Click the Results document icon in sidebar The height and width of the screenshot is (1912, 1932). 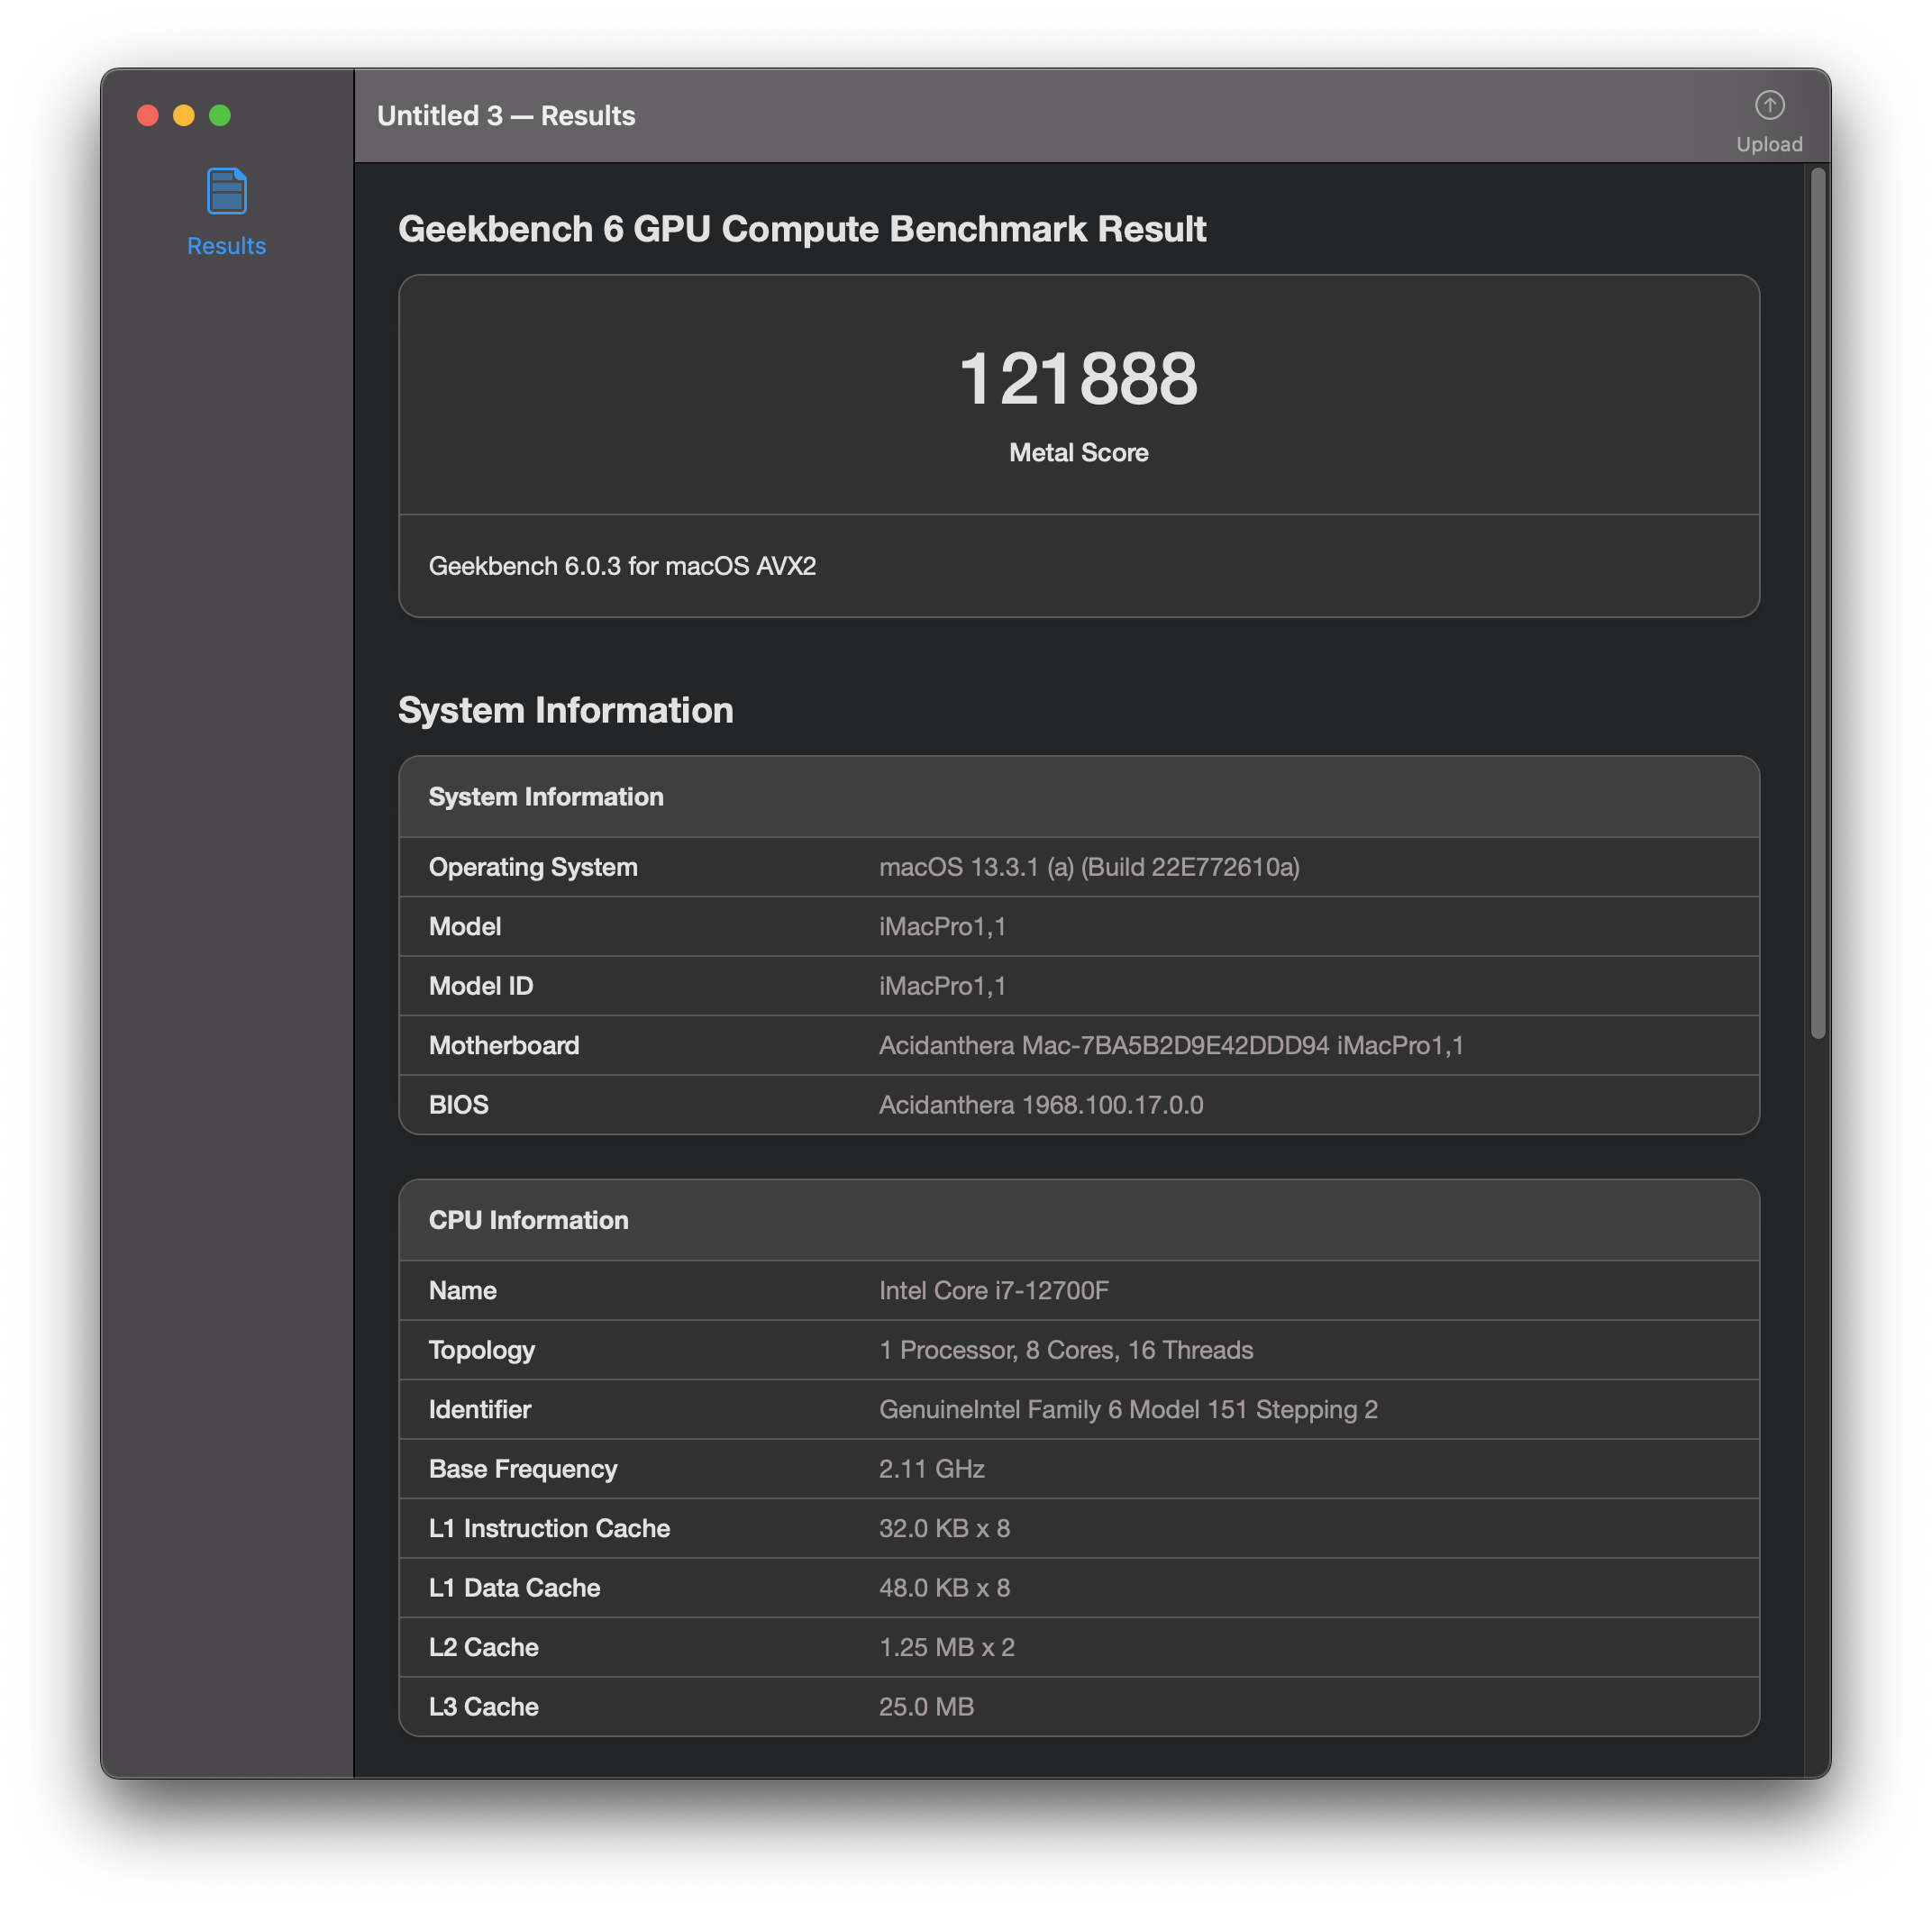point(226,191)
